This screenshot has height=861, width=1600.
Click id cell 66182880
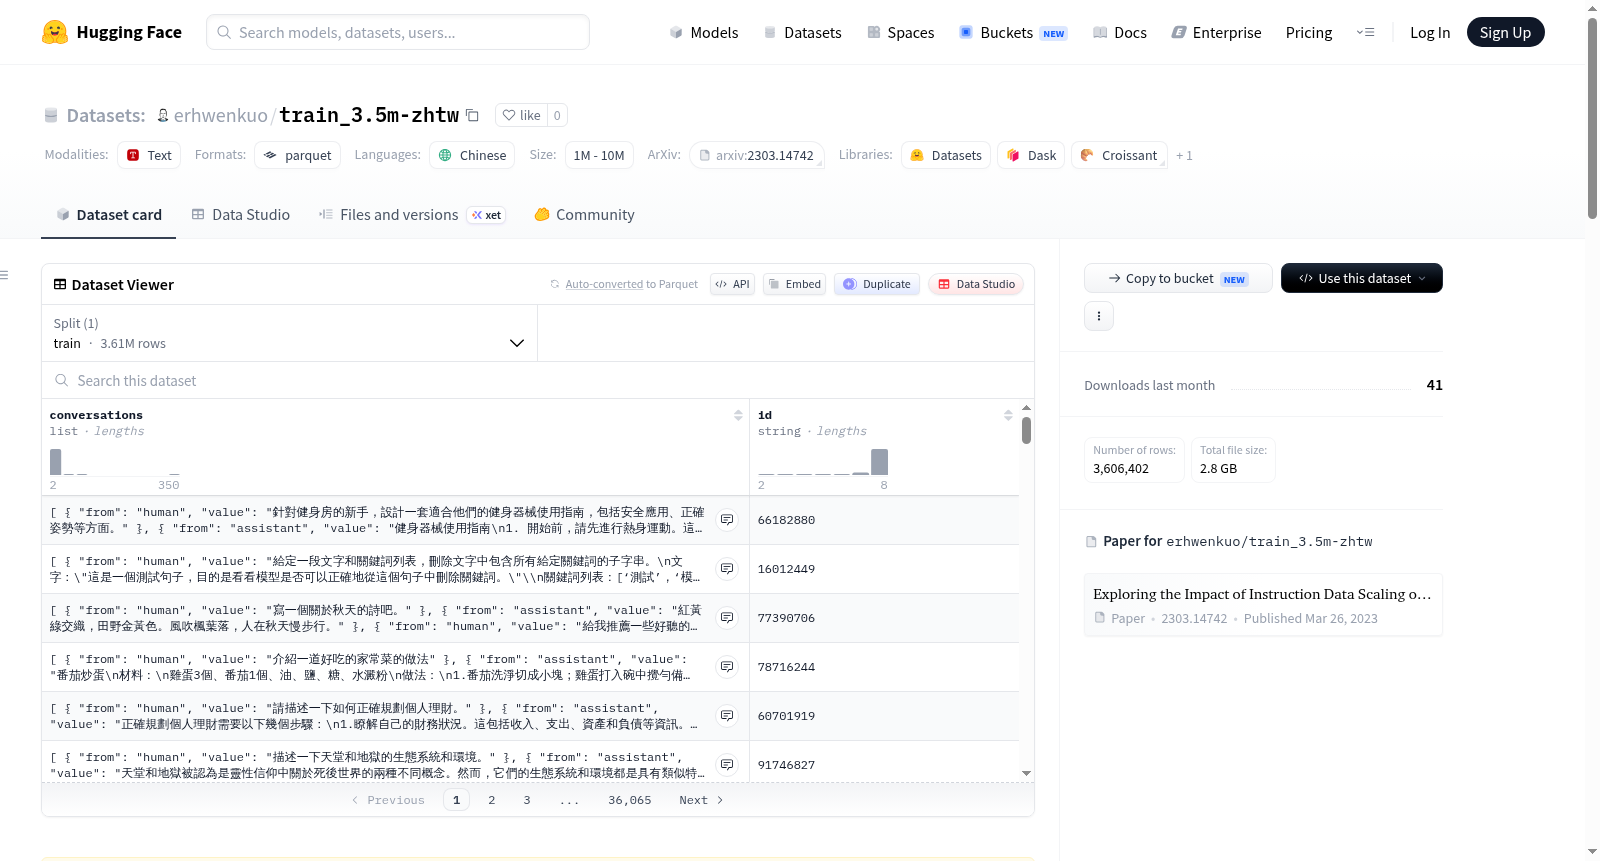click(885, 520)
